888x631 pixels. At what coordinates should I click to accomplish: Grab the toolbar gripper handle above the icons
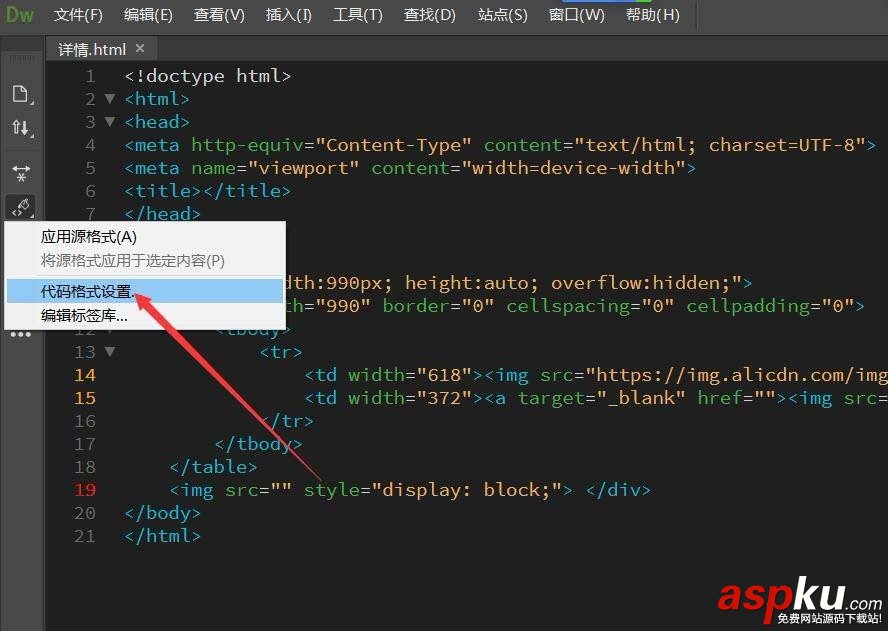[x=22, y=58]
